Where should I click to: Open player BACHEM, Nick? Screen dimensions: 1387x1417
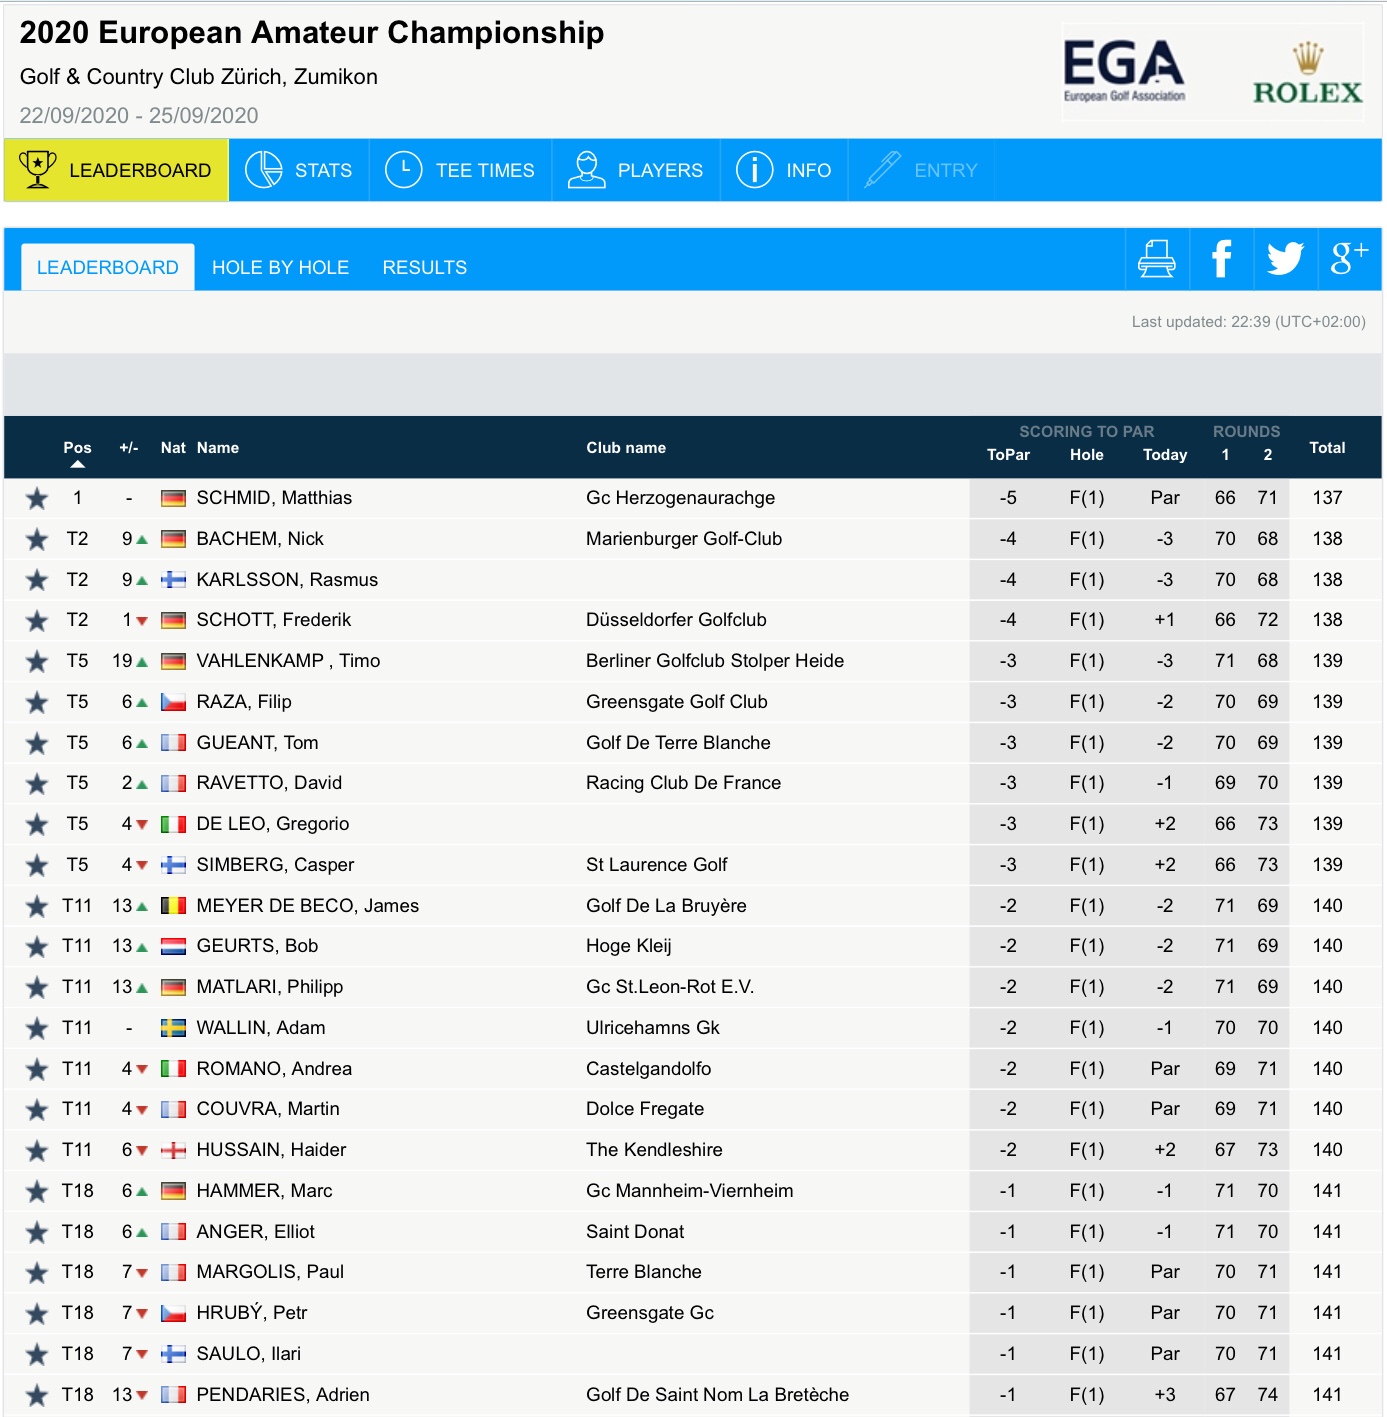tap(260, 539)
